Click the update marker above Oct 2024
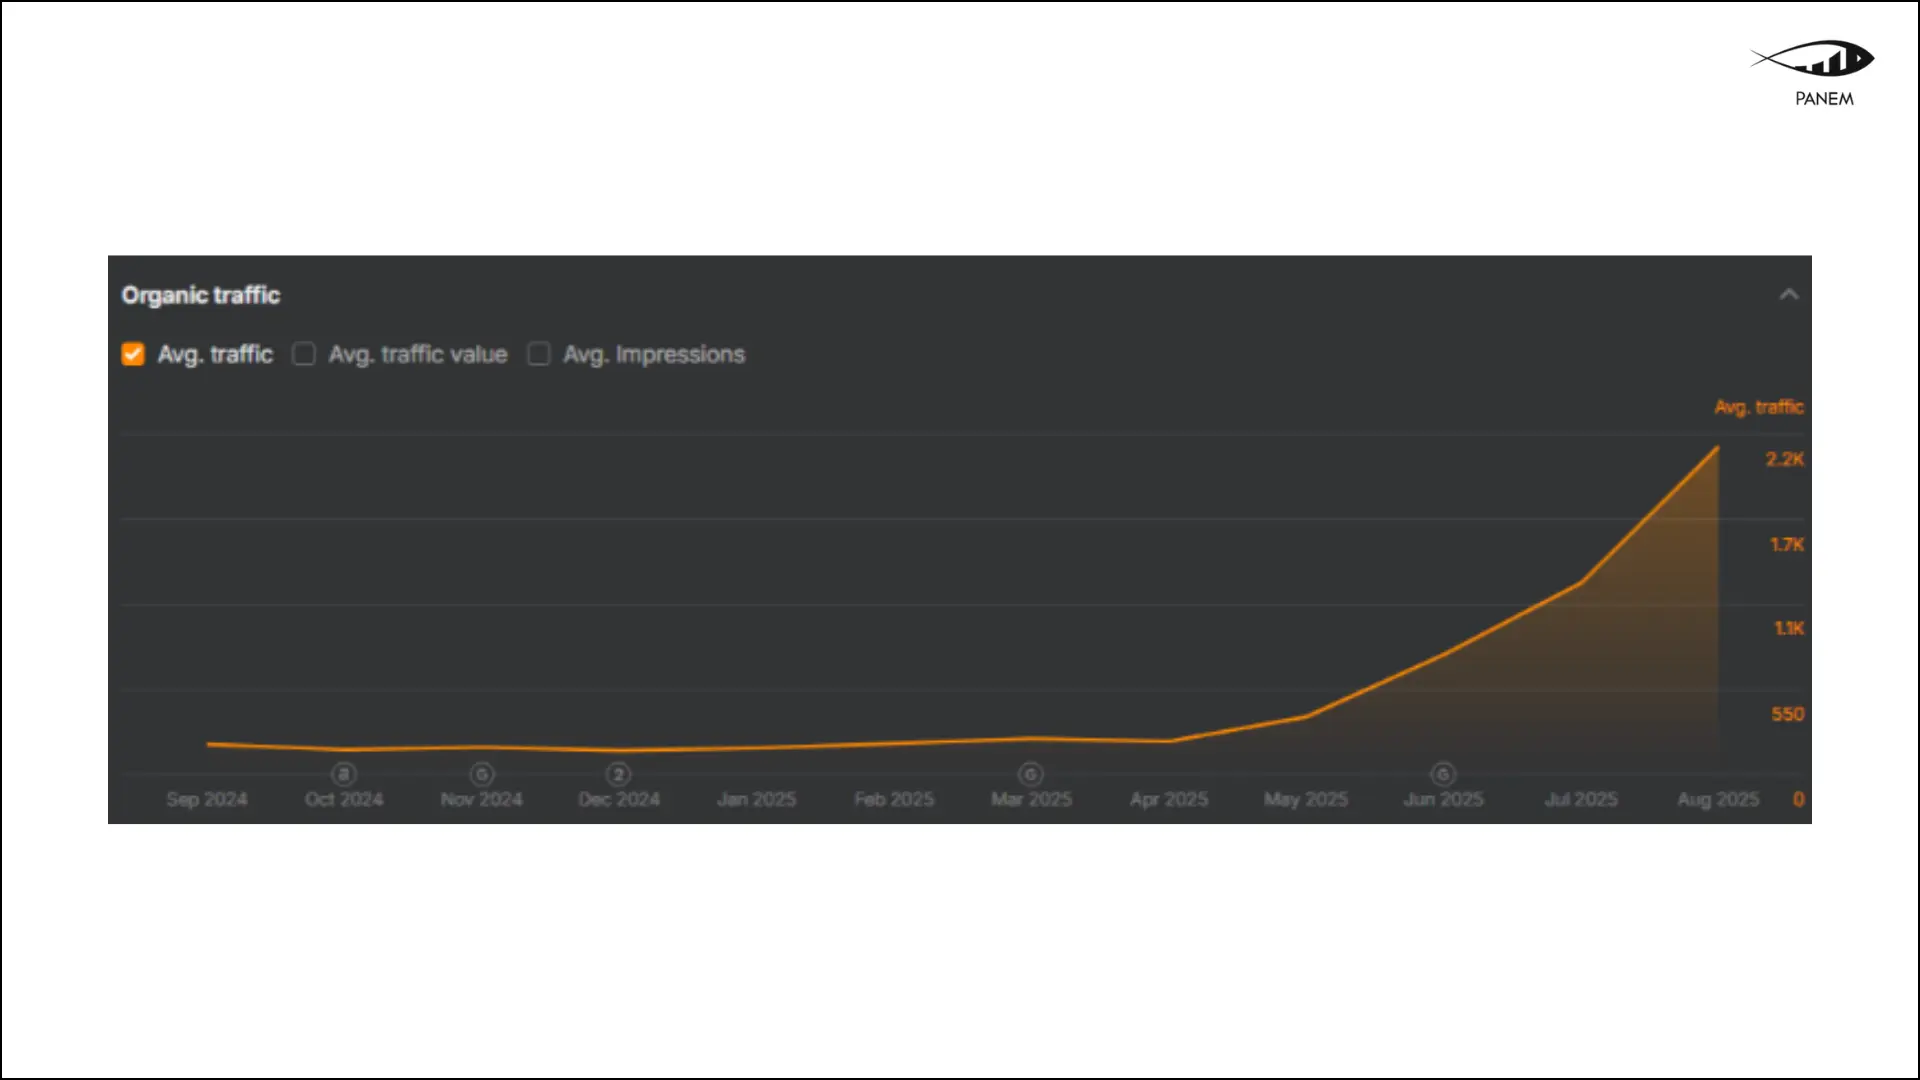 (x=344, y=774)
